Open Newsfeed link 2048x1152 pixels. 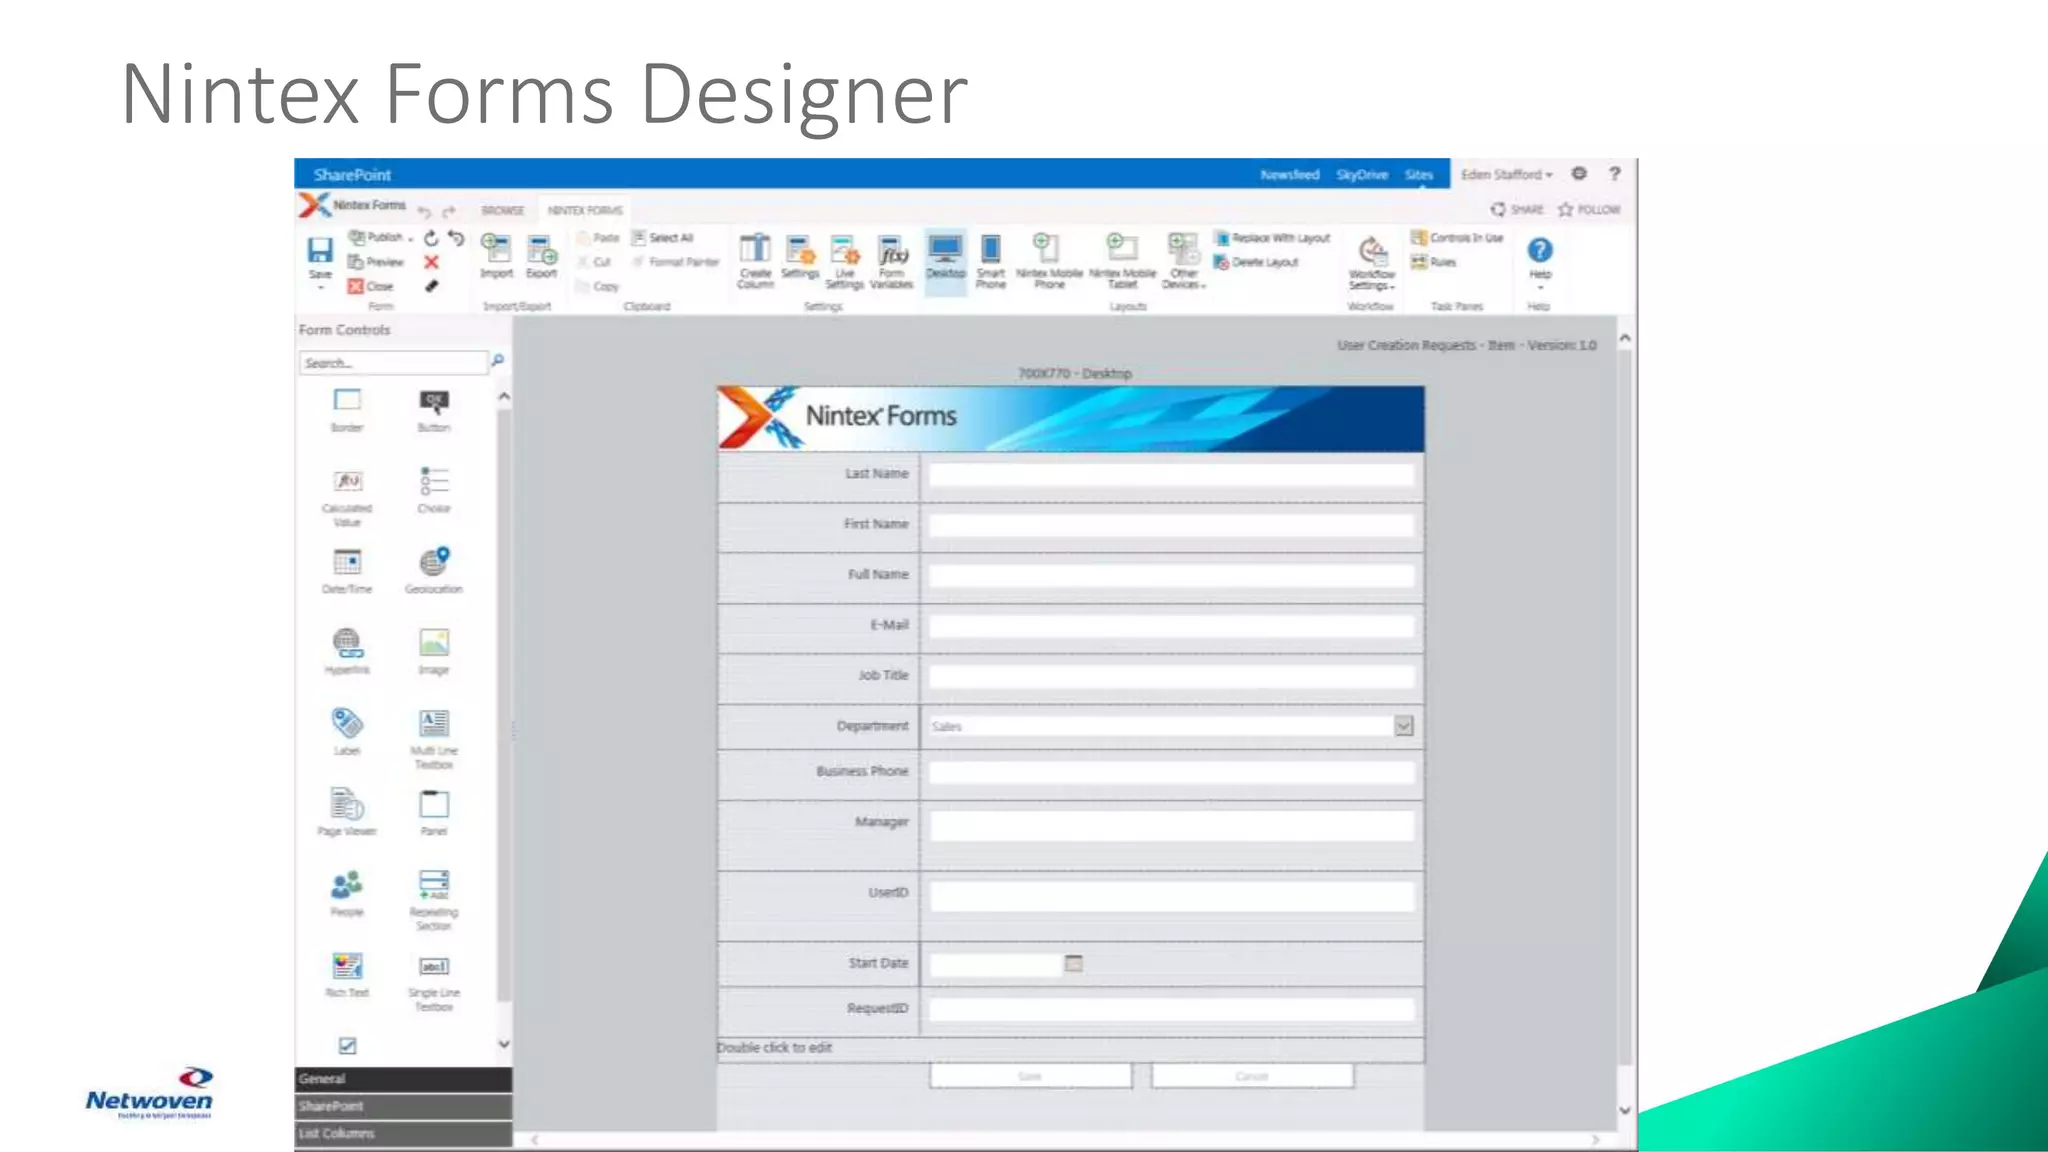1290,174
